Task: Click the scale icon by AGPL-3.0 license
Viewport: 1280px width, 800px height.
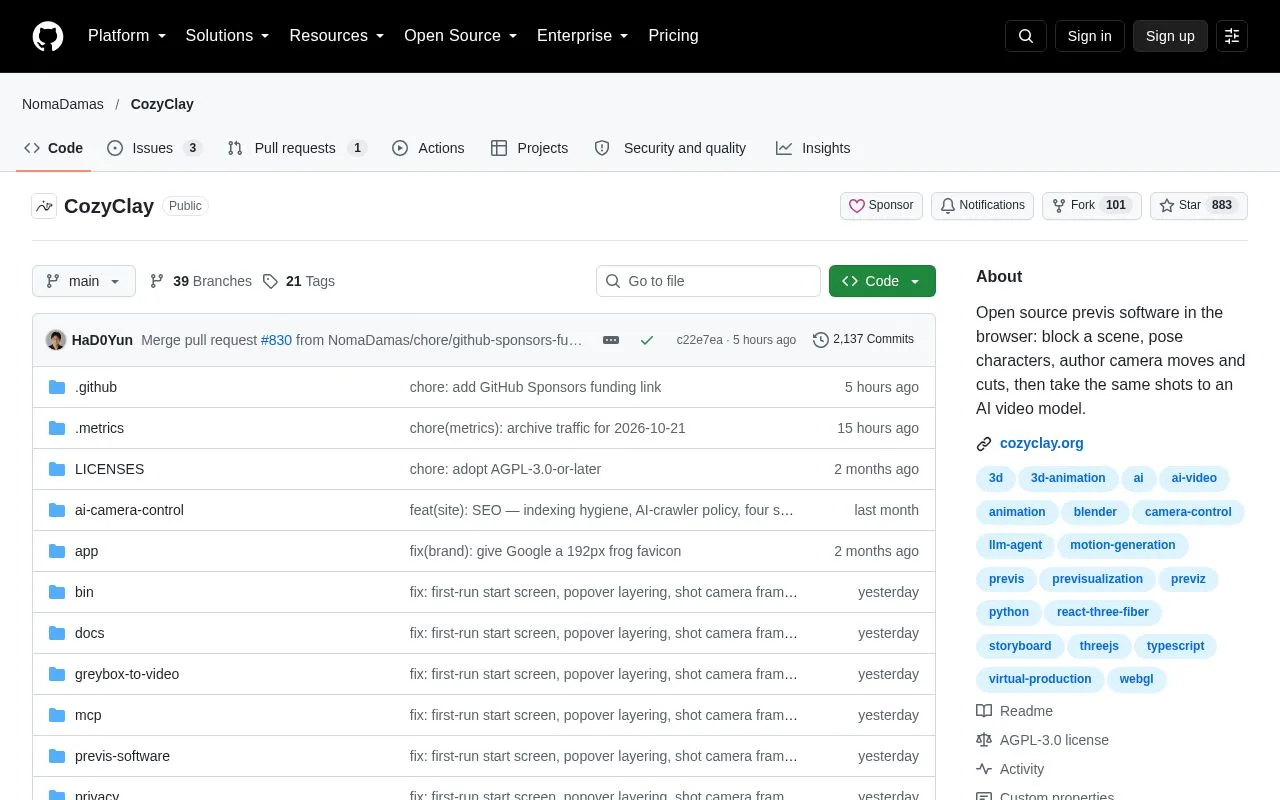Action: point(984,740)
